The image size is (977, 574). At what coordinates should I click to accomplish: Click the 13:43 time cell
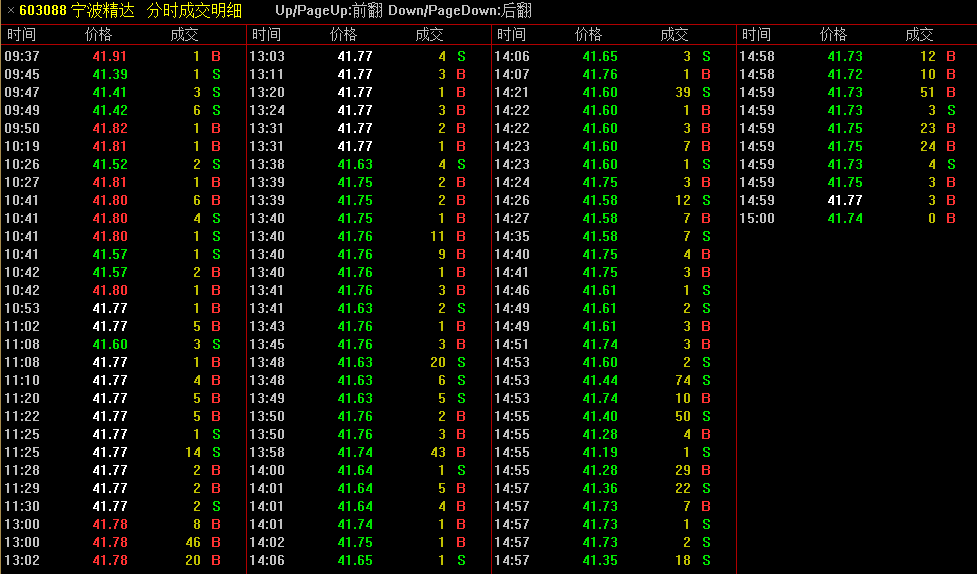[267, 327]
